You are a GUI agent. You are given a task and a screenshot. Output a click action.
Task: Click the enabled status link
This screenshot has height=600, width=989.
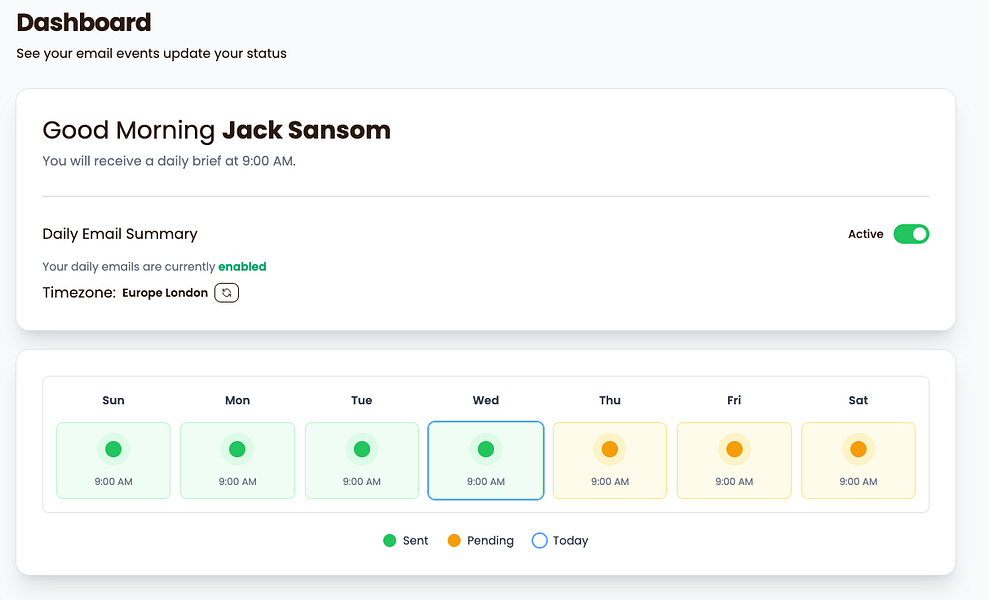(x=243, y=266)
